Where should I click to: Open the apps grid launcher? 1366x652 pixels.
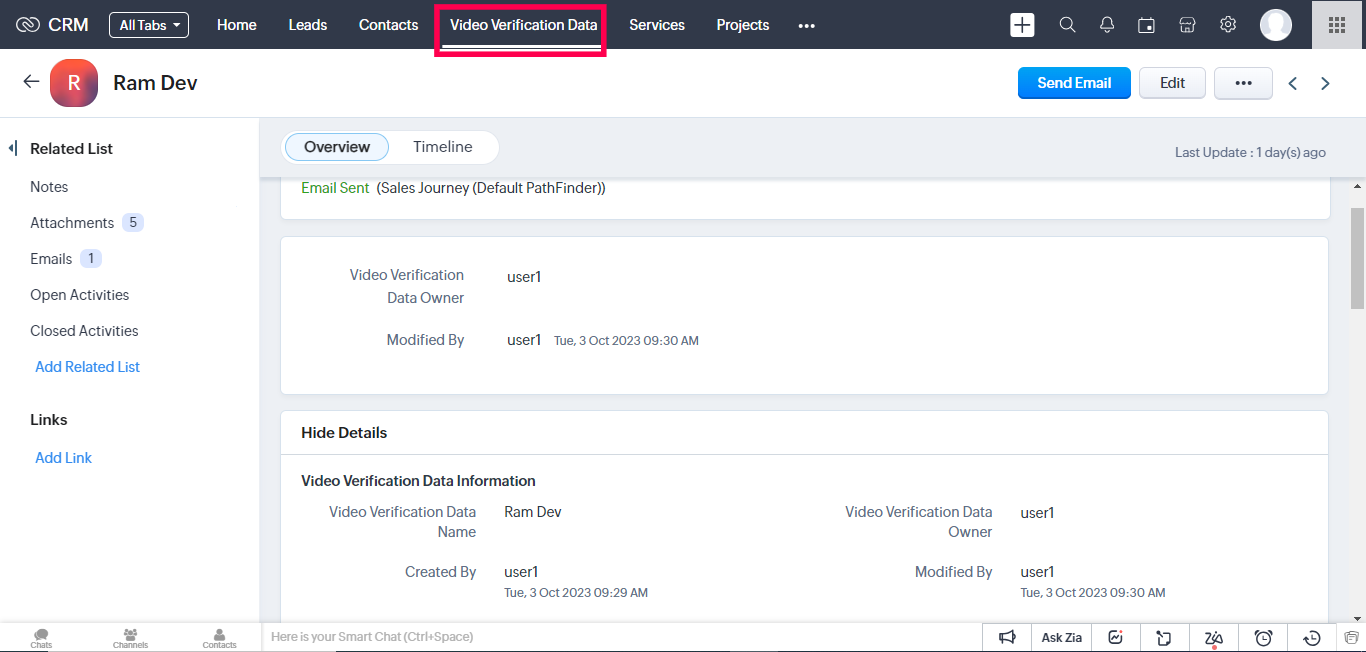coord(1337,25)
